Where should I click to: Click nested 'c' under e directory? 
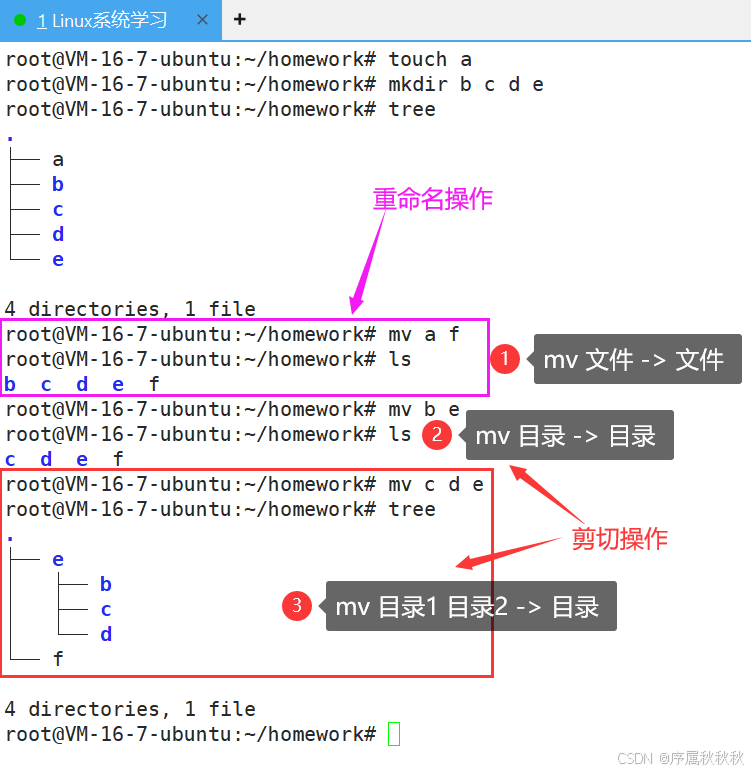click(106, 610)
